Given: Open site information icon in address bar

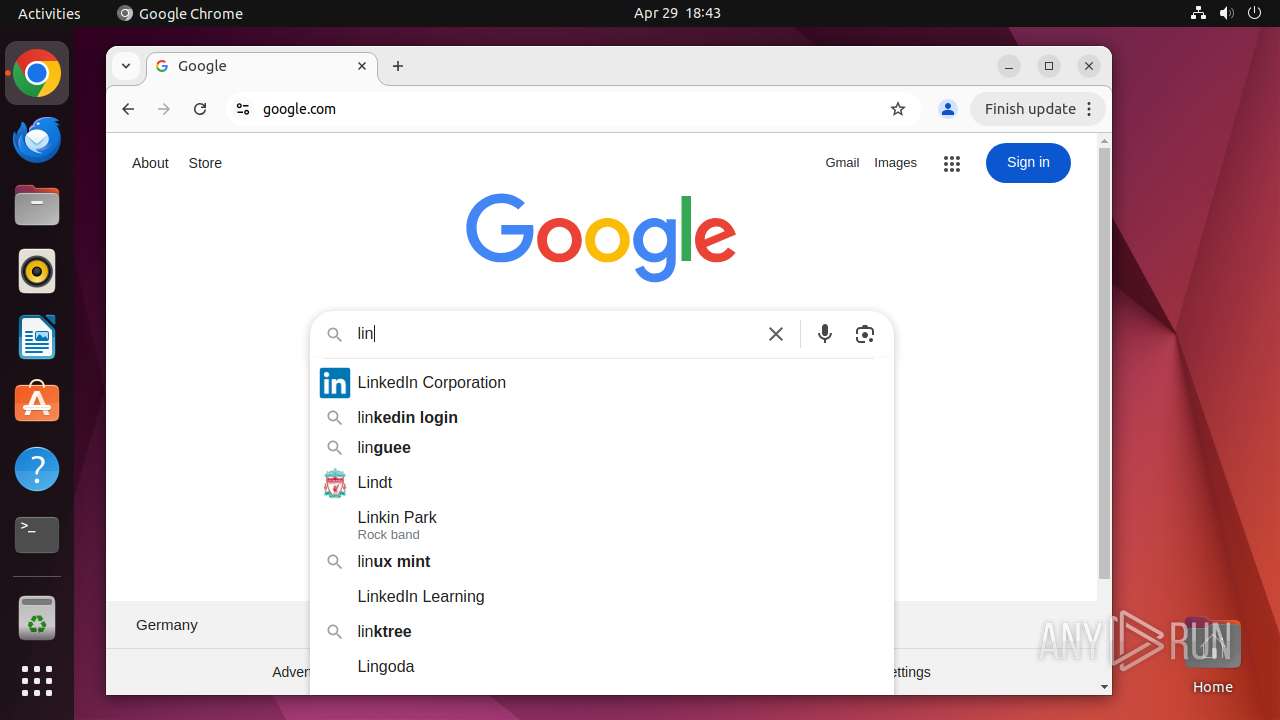Looking at the screenshot, I should tap(242, 109).
